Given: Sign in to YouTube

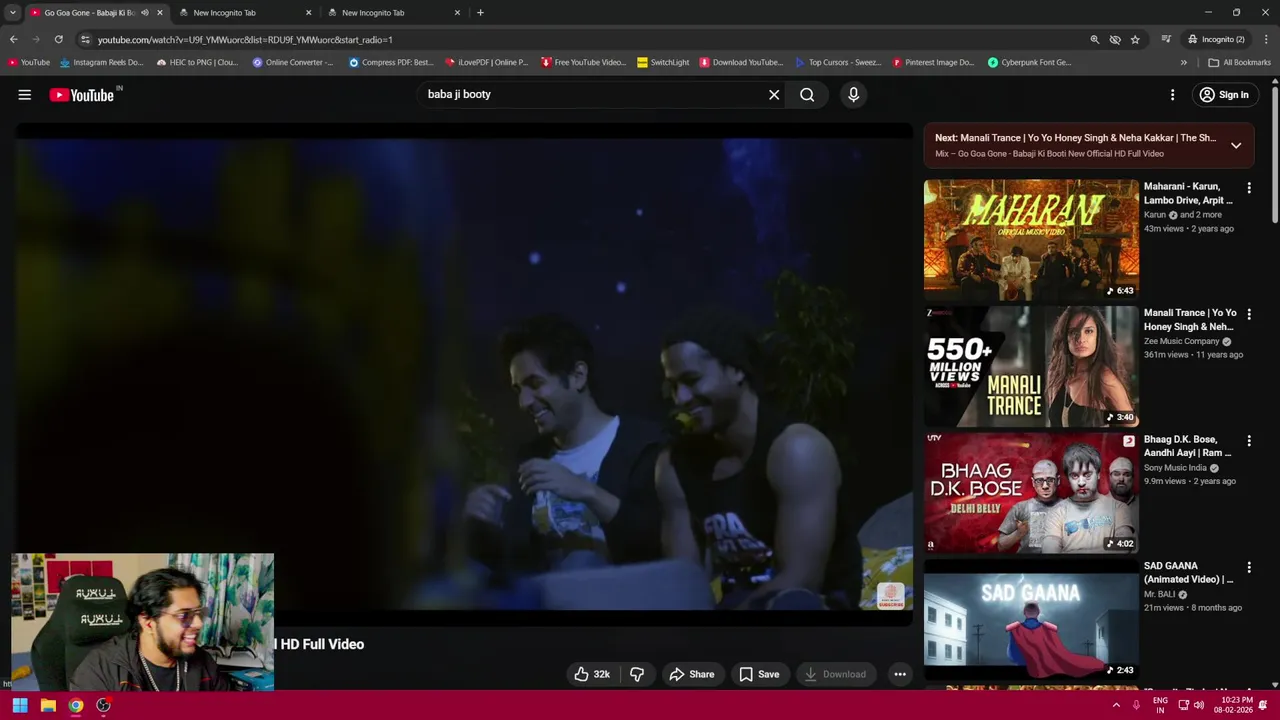Looking at the screenshot, I should [x=1224, y=95].
